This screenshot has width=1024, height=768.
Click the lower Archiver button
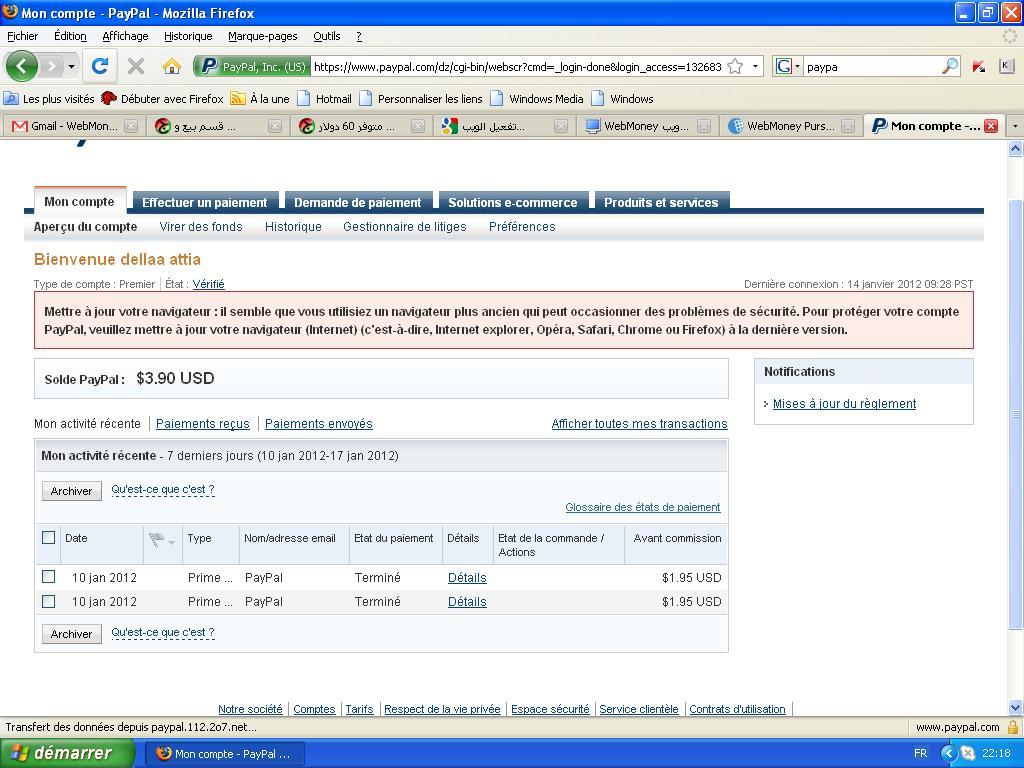[72, 634]
